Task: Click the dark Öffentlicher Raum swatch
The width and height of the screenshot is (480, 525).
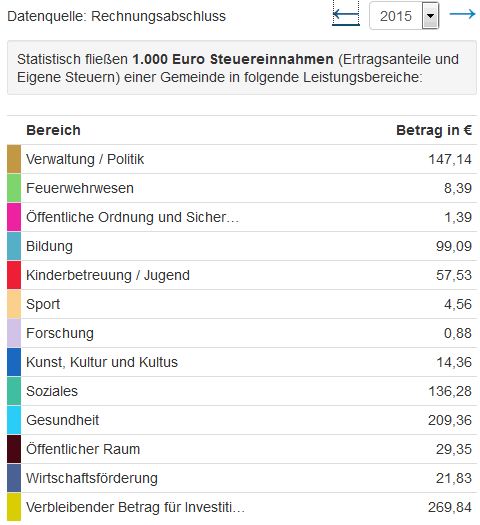Action: point(14,449)
